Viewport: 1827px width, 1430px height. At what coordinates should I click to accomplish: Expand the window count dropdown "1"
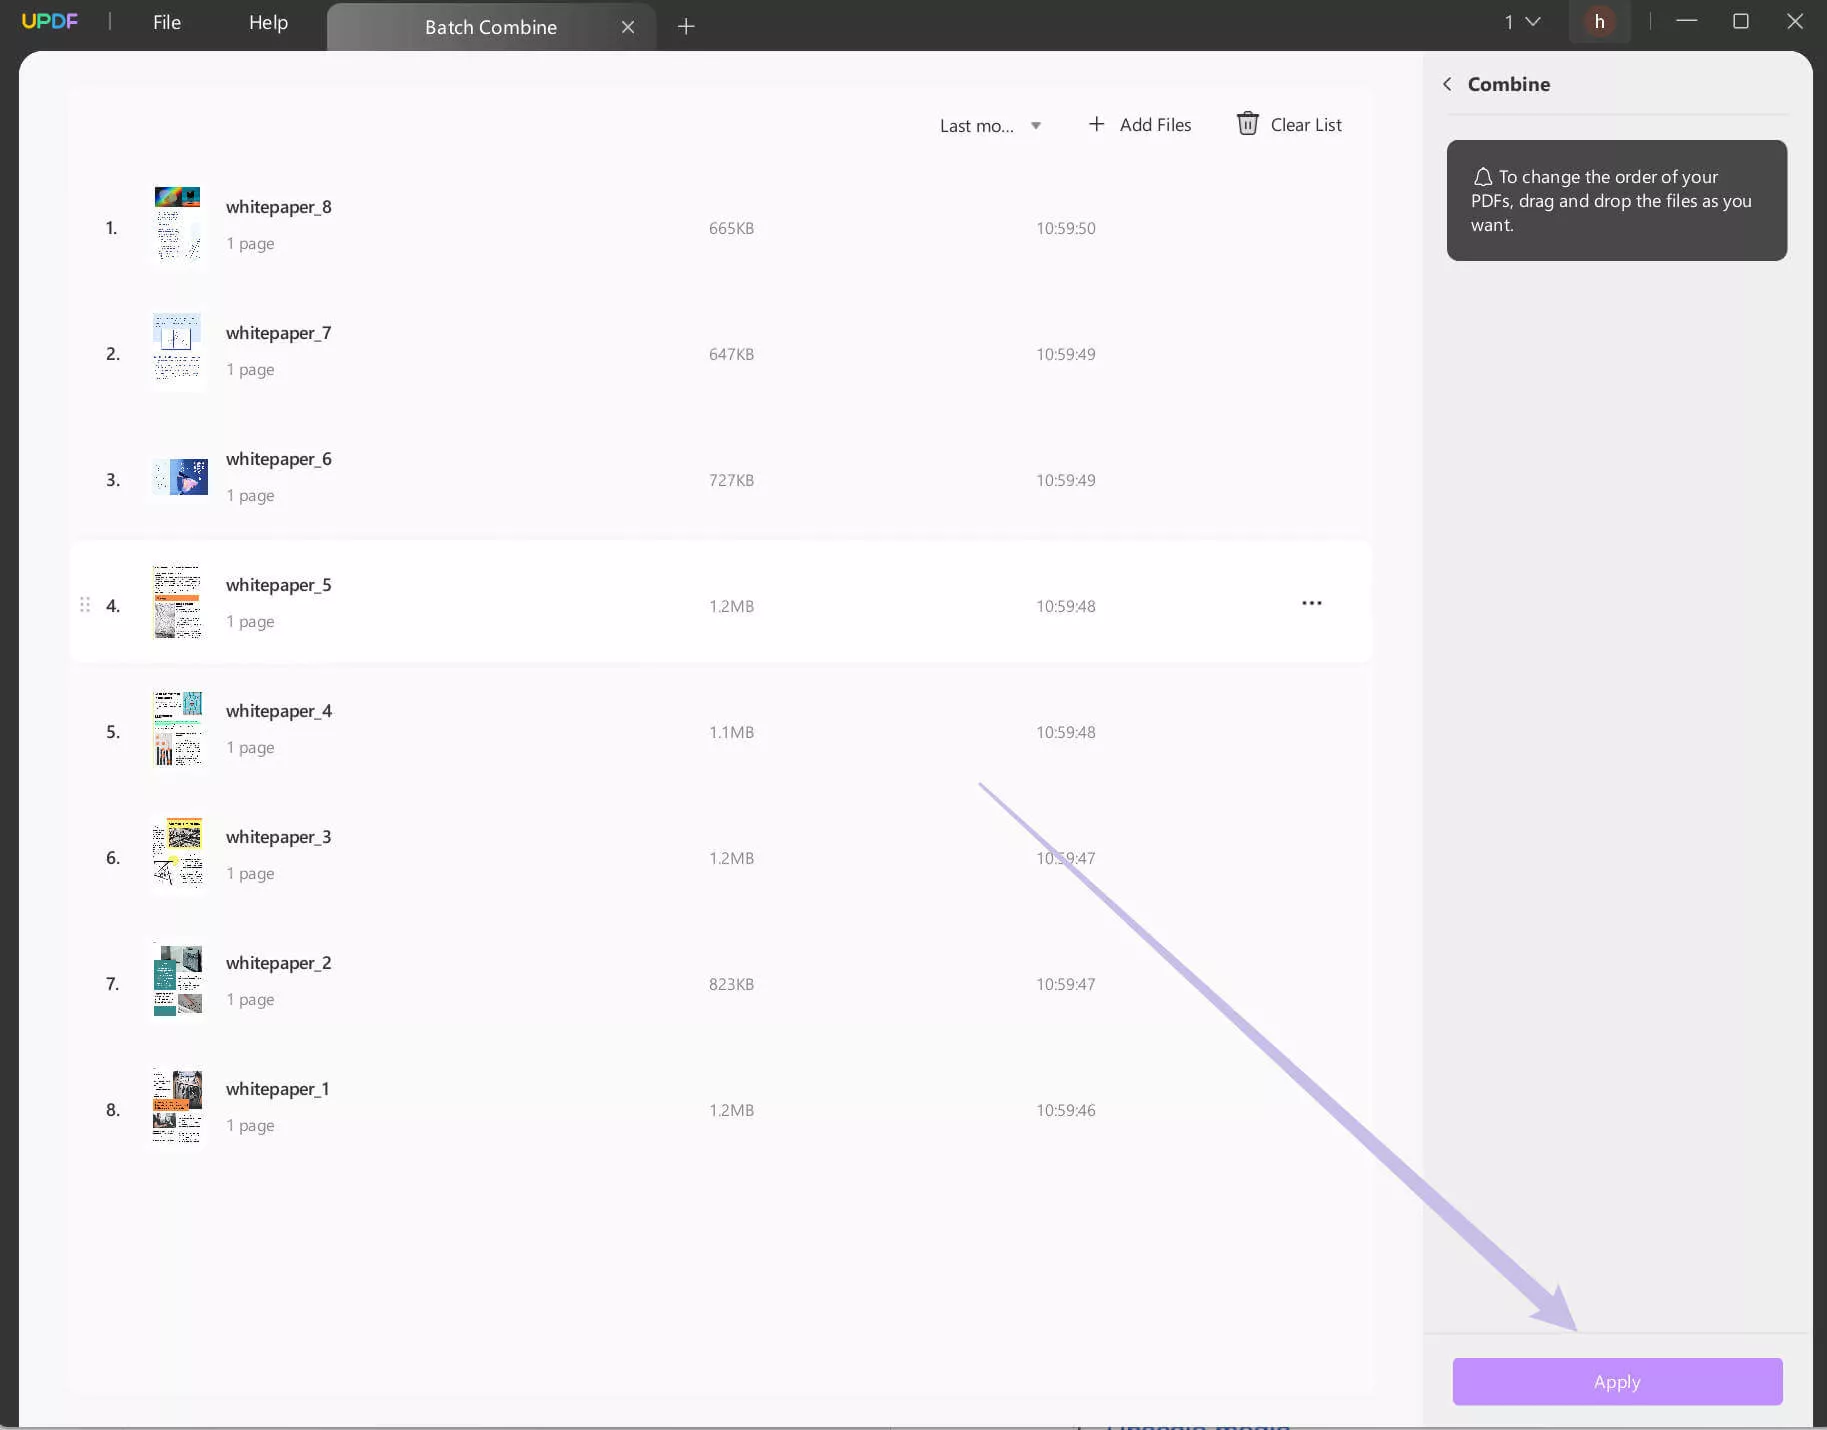pos(1522,22)
